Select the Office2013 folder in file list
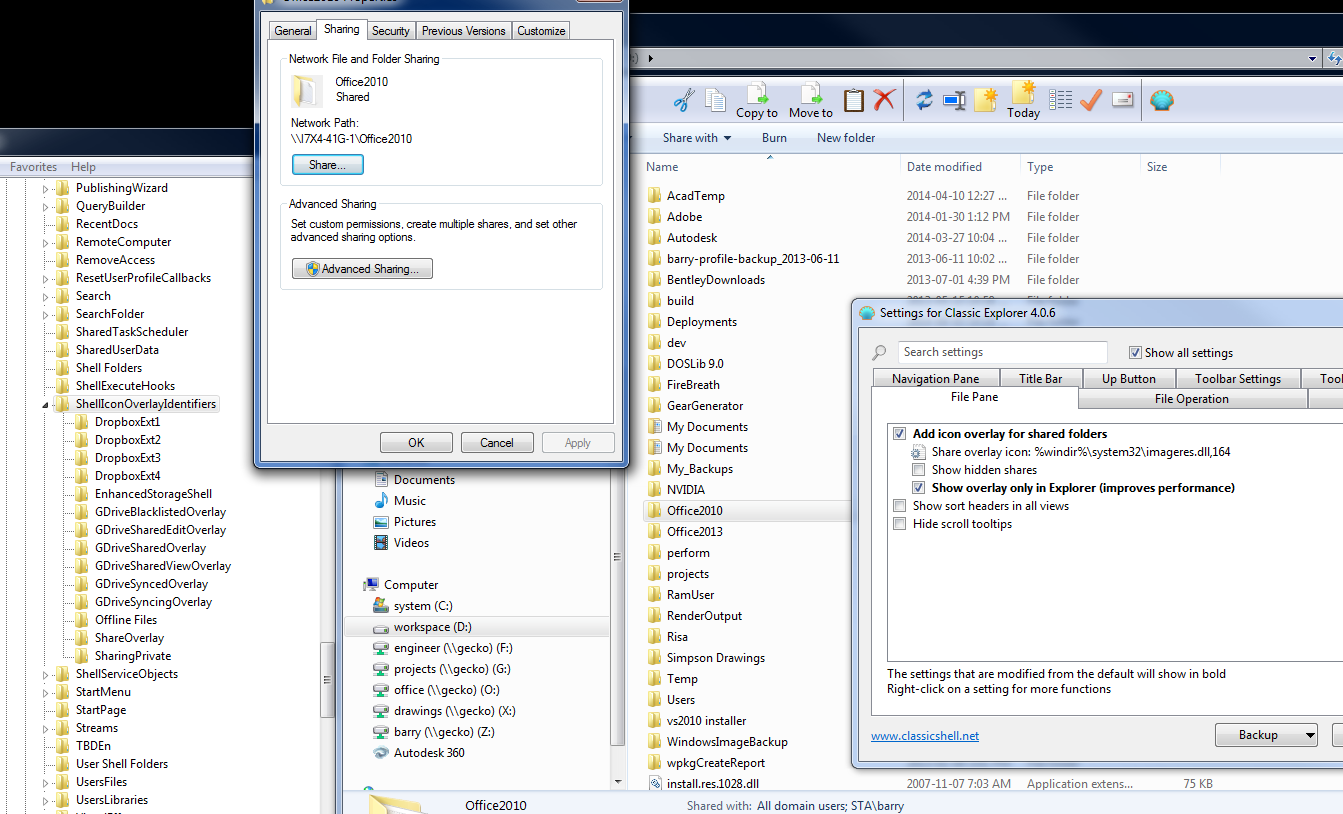Screen dimensions: 1343x814 (x=695, y=532)
